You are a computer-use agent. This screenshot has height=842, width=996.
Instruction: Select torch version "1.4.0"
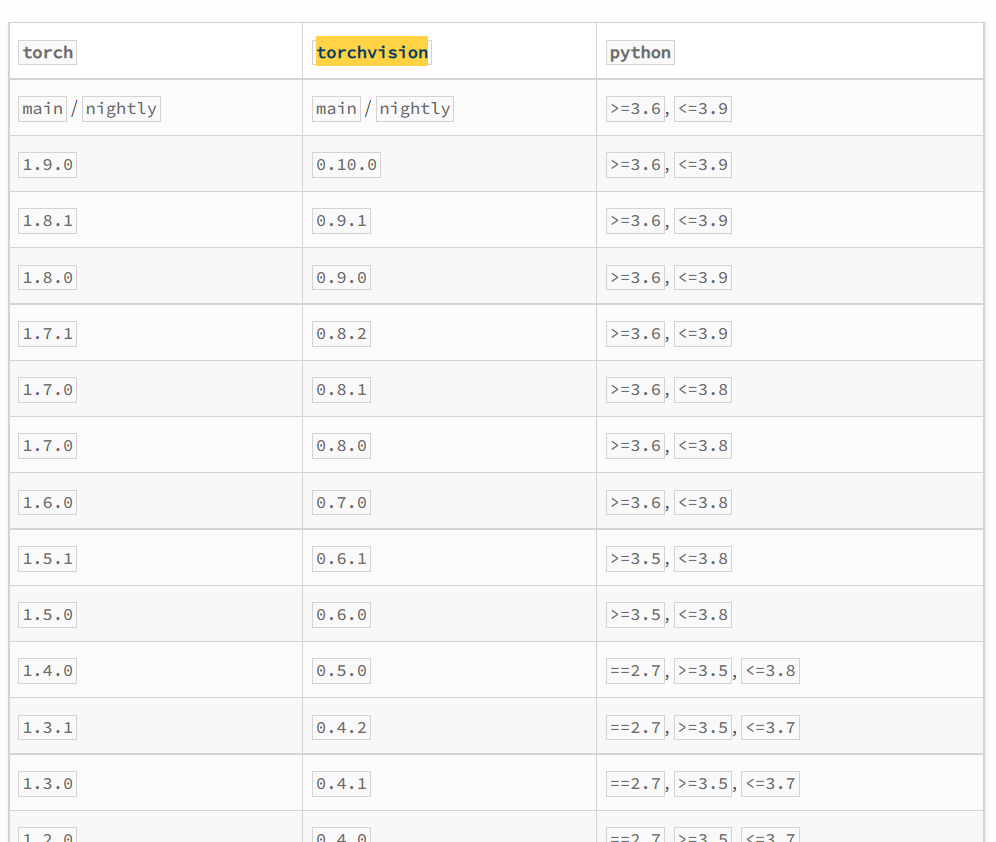(x=48, y=671)
